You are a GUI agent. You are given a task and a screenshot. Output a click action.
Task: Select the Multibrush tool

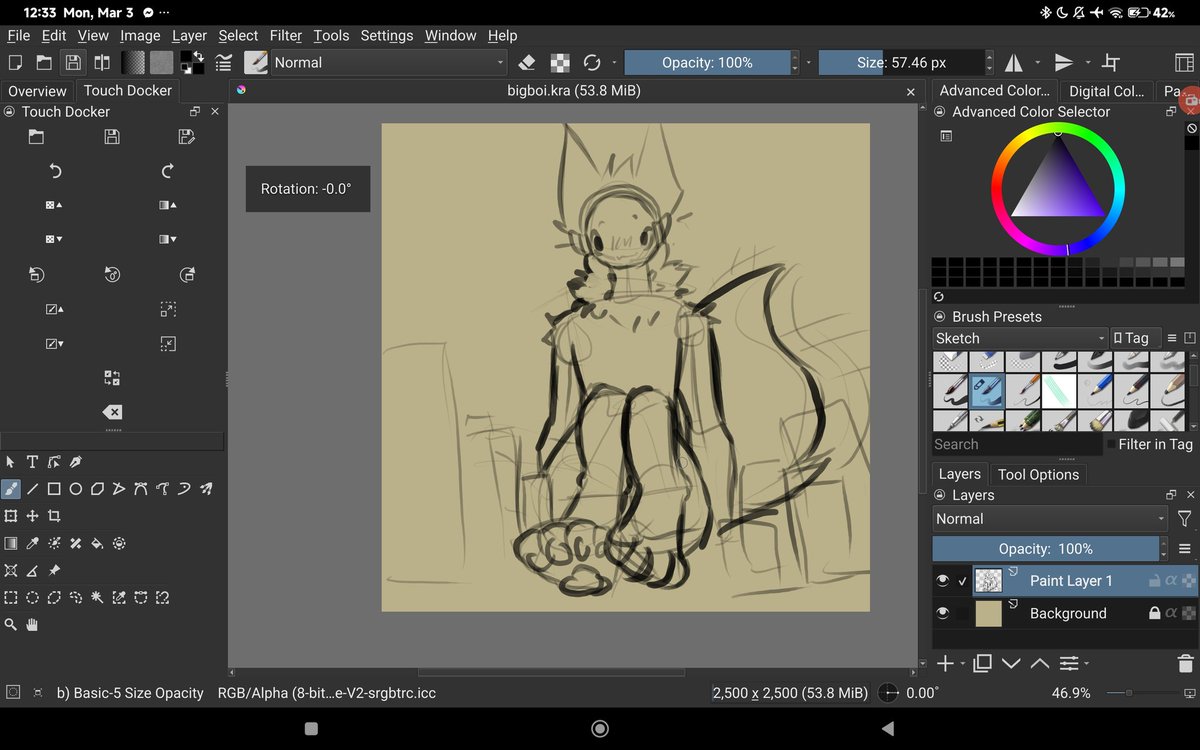tap(206, 489)
